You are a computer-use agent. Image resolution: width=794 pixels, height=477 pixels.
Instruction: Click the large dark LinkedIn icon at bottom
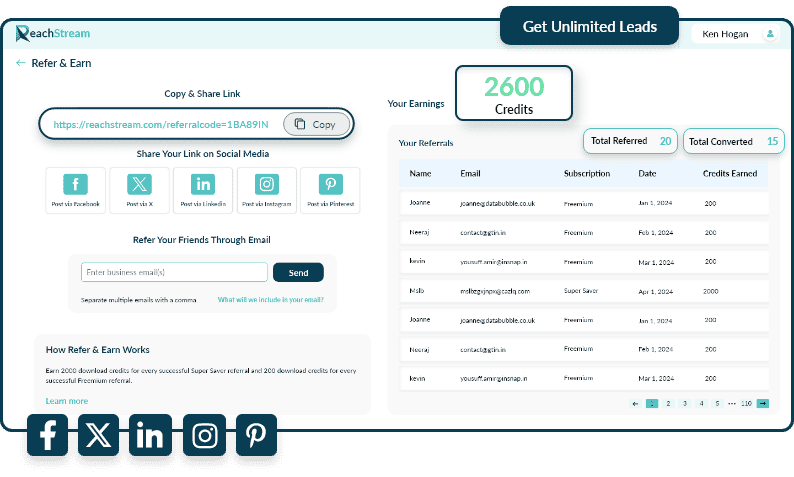(150, 435)
